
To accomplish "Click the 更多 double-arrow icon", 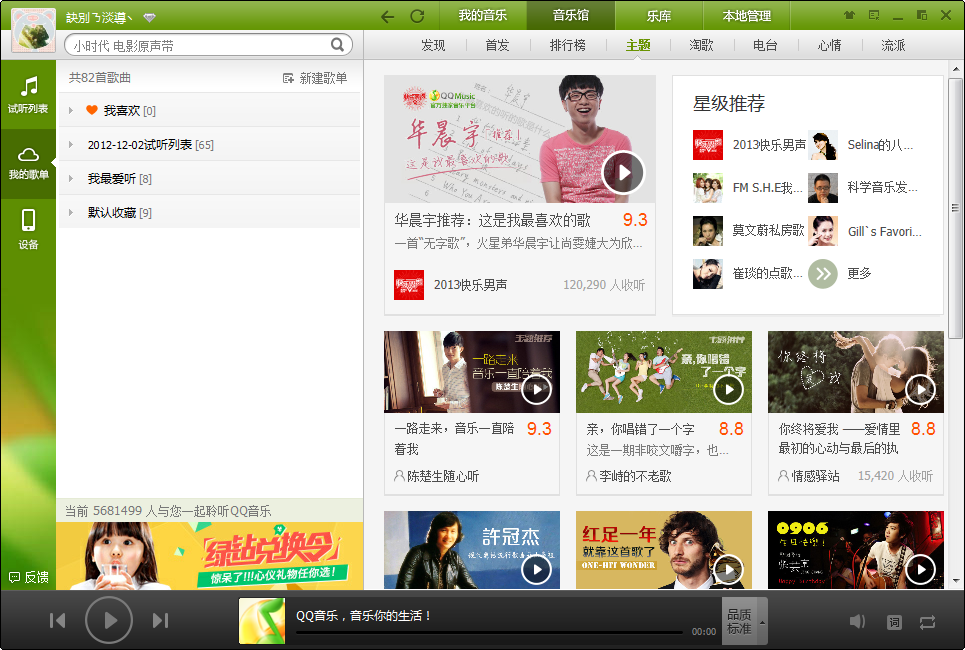I will (x=823, y=273).
